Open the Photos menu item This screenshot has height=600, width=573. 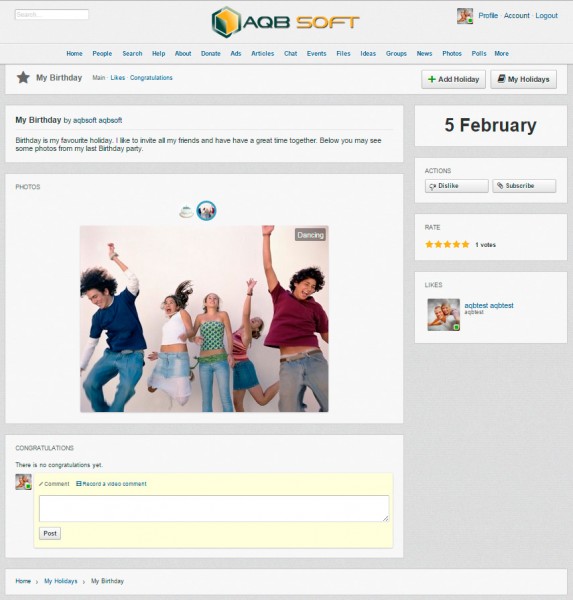[x=452, y=54]
